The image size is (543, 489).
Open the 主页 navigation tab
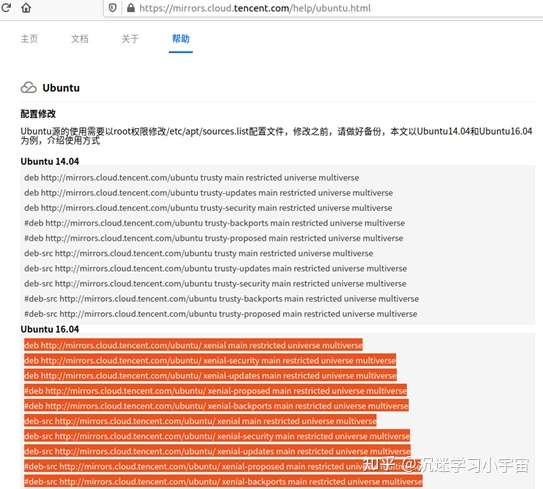[x=29, y=38]
